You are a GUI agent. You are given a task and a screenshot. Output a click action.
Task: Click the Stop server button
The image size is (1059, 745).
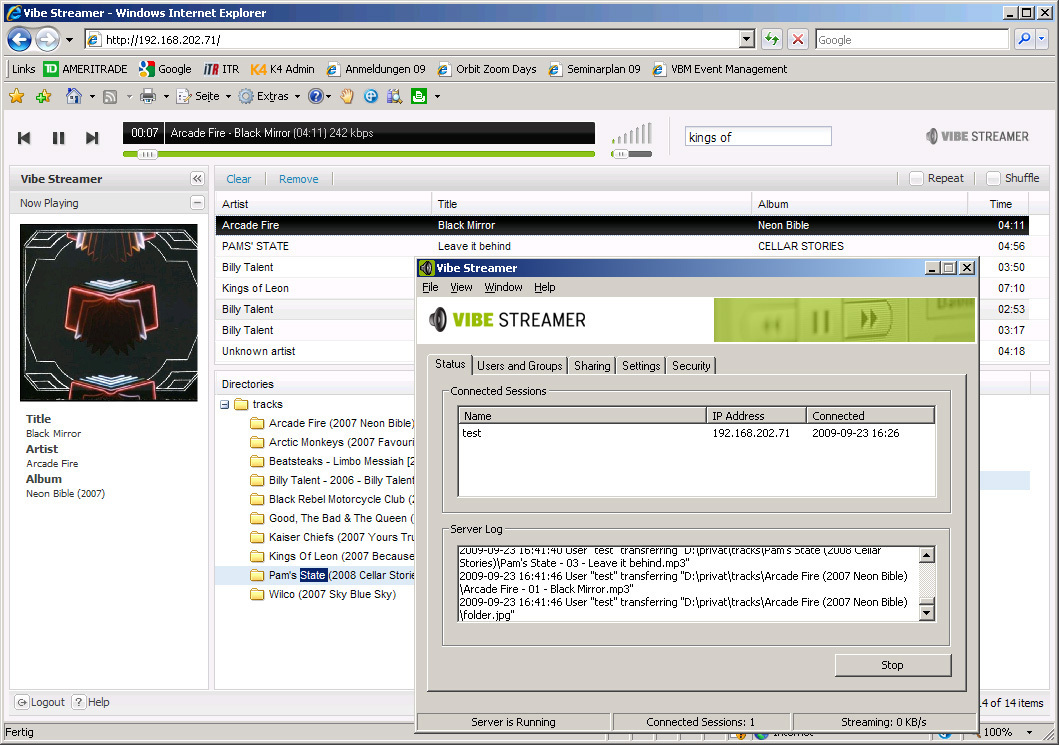pos(892,665)
